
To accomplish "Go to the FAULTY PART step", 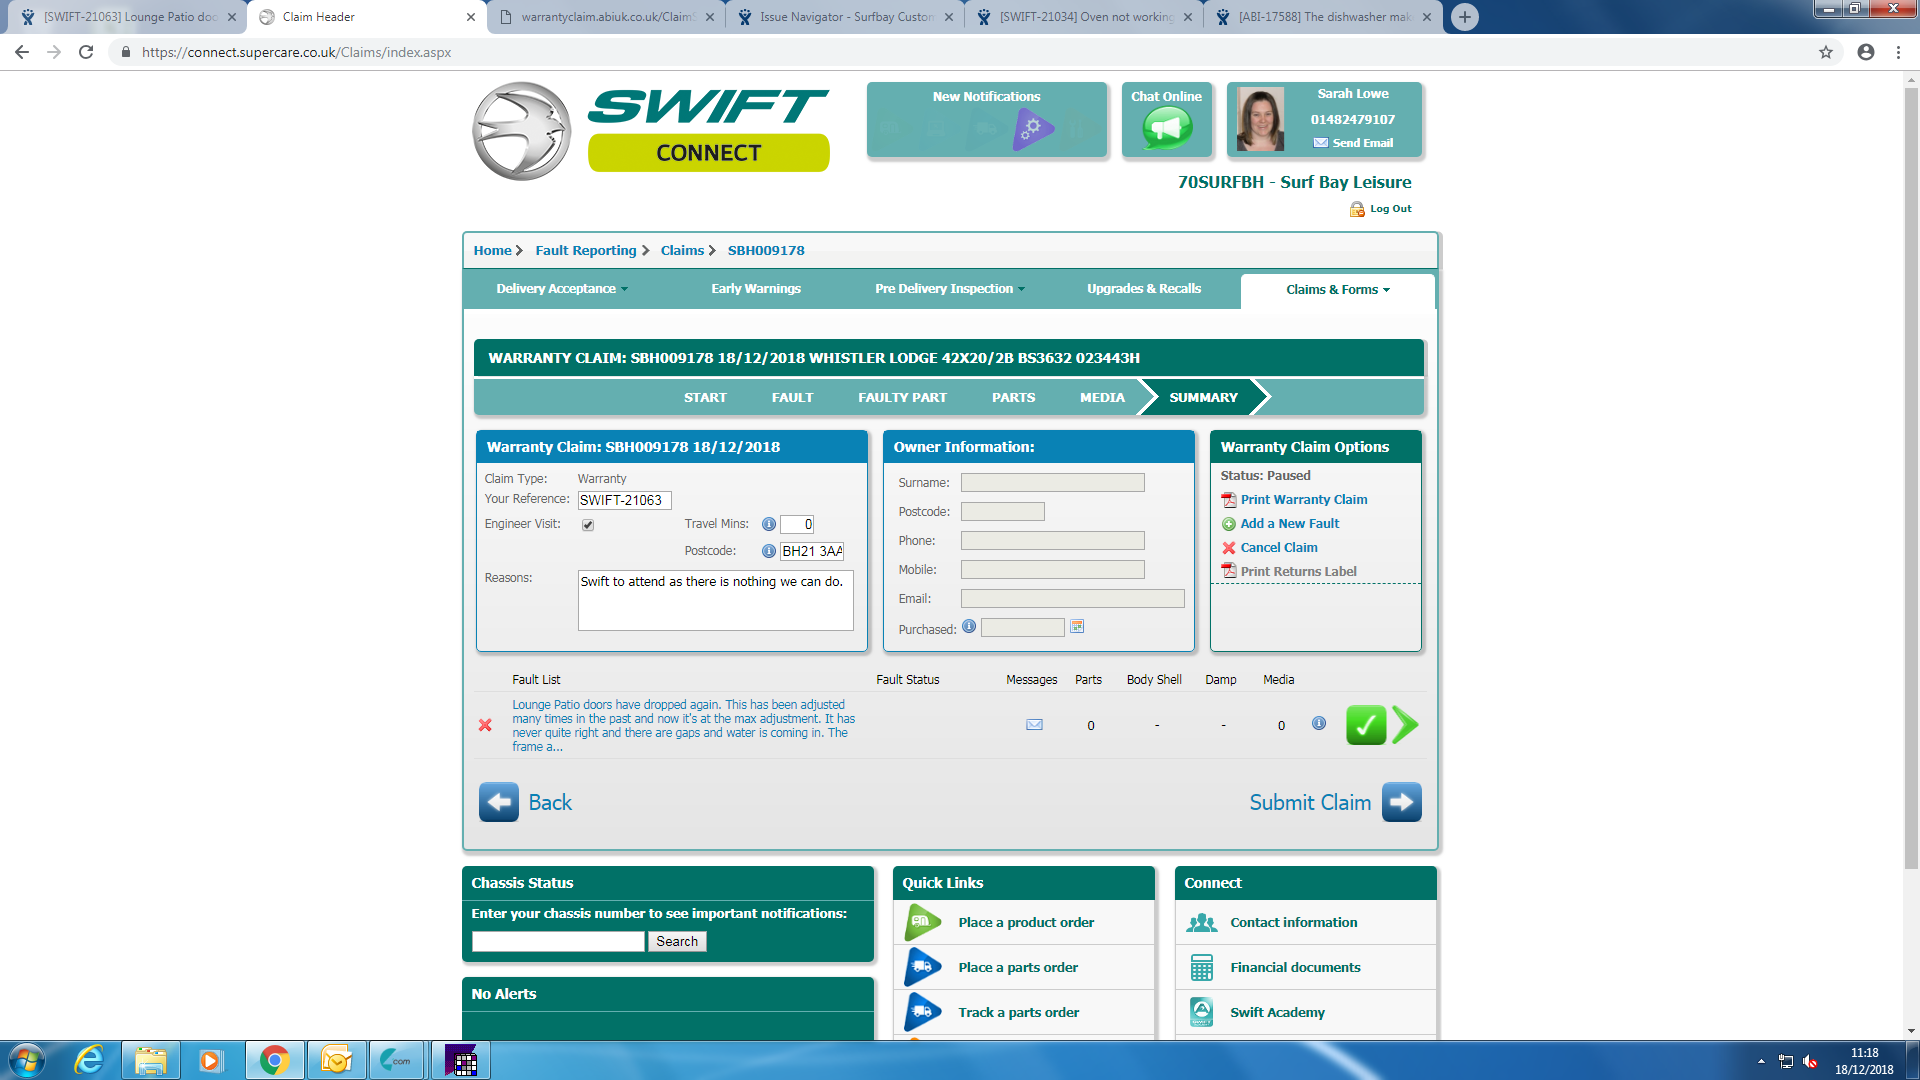I will click(x=902, y=397).
